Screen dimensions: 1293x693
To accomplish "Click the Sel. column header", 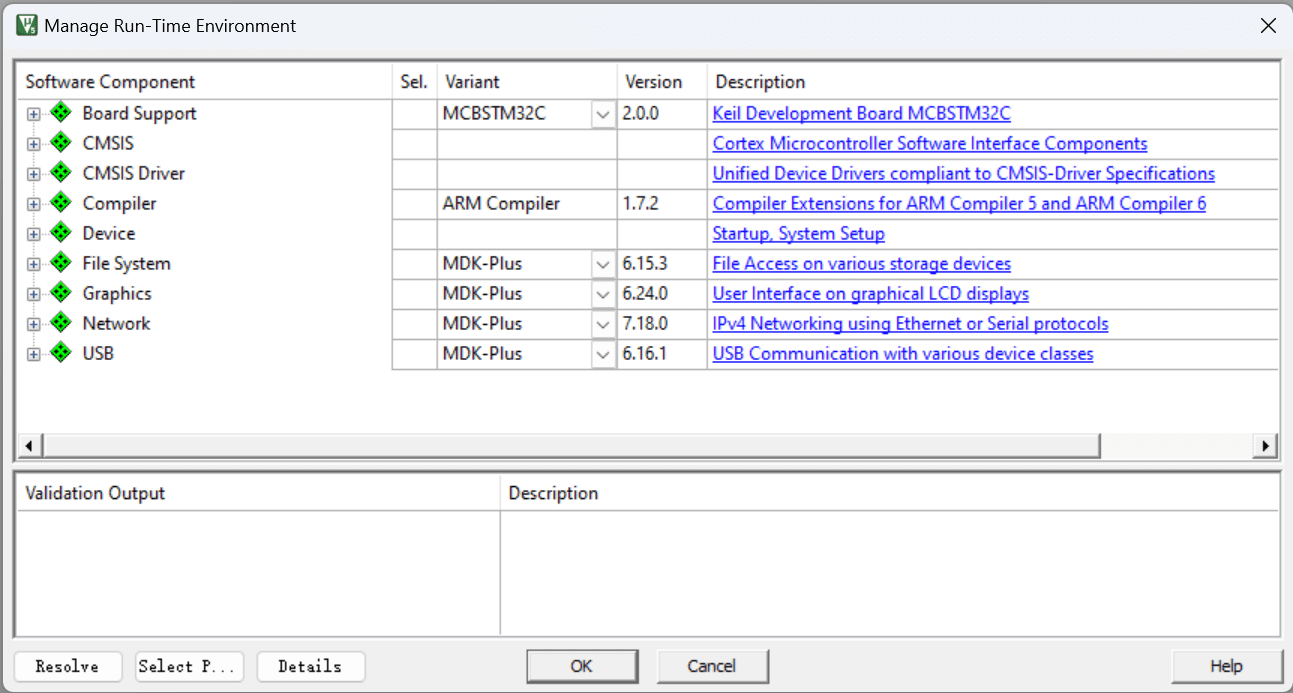I will coord(414,82).
